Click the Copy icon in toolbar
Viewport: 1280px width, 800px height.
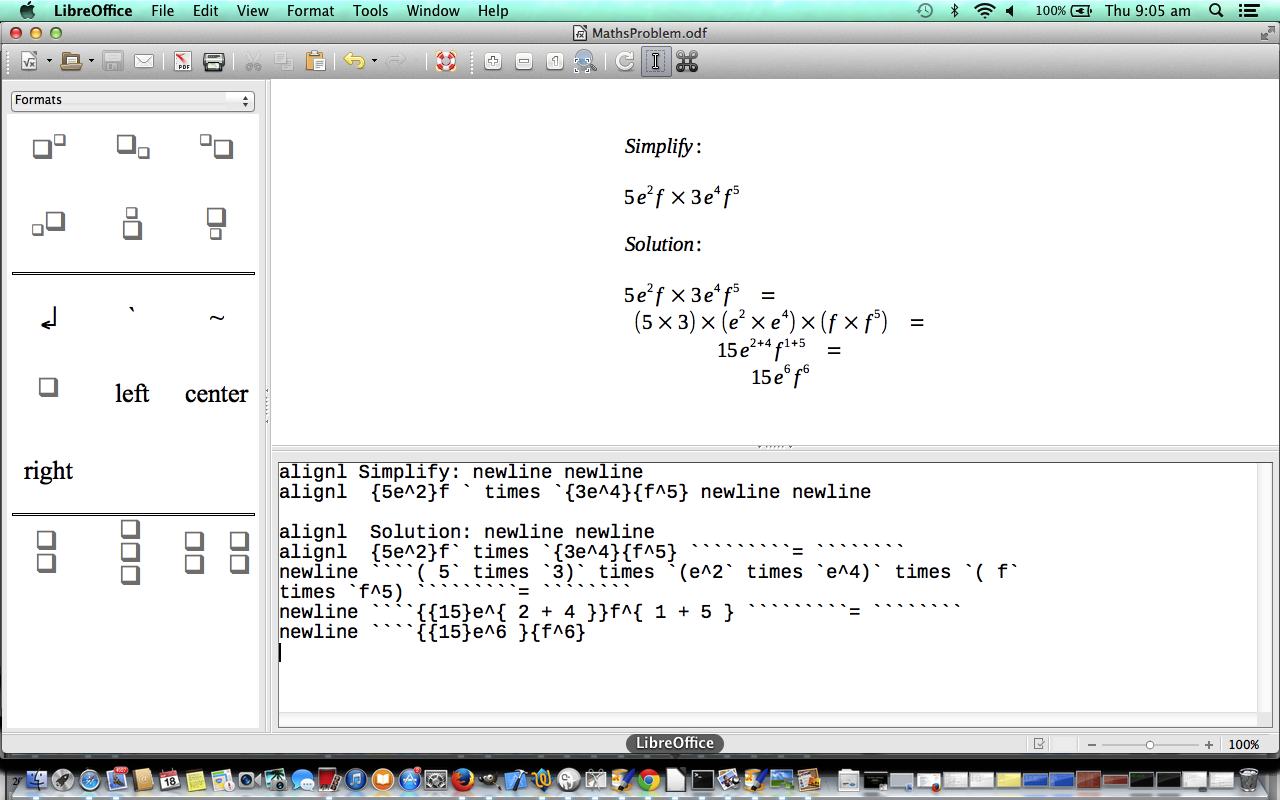click(x=284, y=62)
